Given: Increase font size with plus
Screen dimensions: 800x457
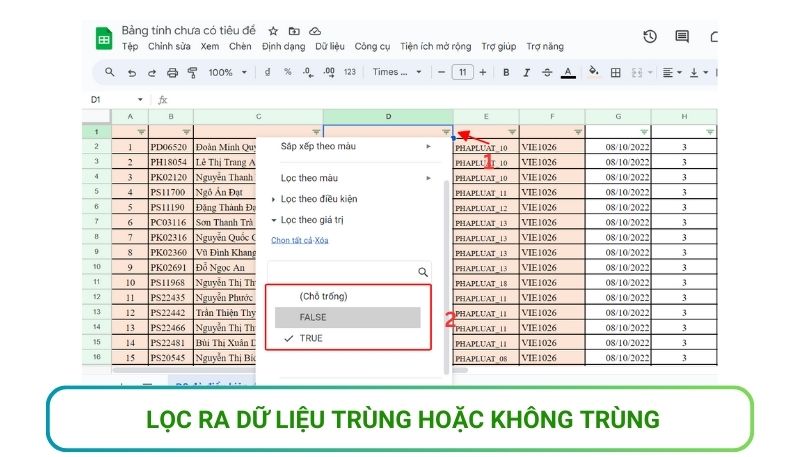Looking at the screenshot, I should pos(483,72).
